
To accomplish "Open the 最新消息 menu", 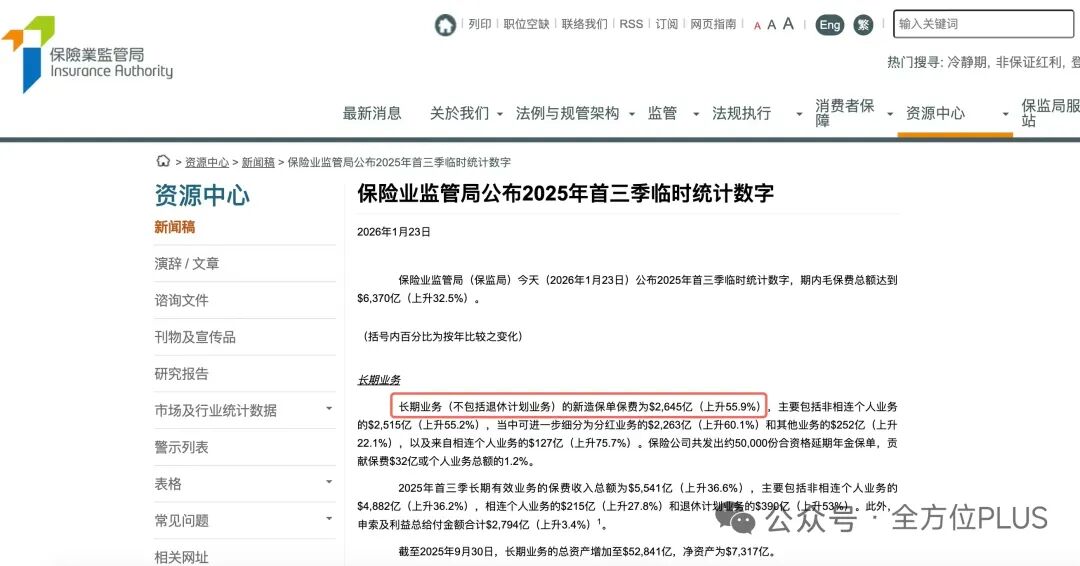I will (x=372, y=114).
